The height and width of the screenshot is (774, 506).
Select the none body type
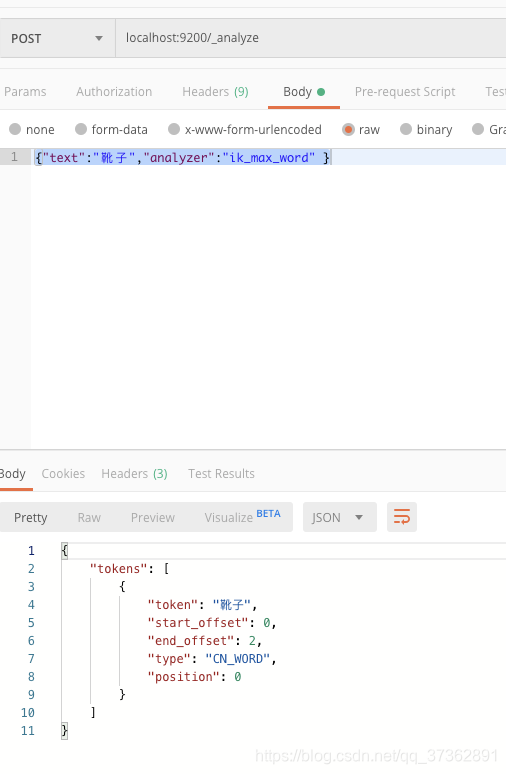[32, 130]
